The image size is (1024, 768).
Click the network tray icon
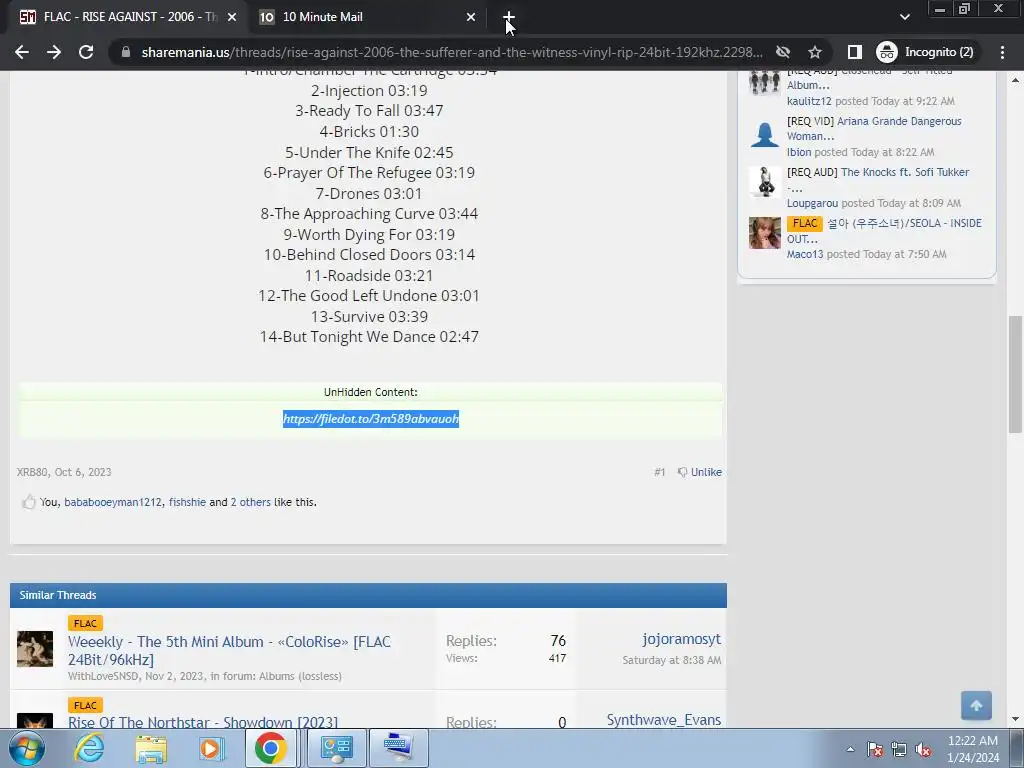[899, 749]
